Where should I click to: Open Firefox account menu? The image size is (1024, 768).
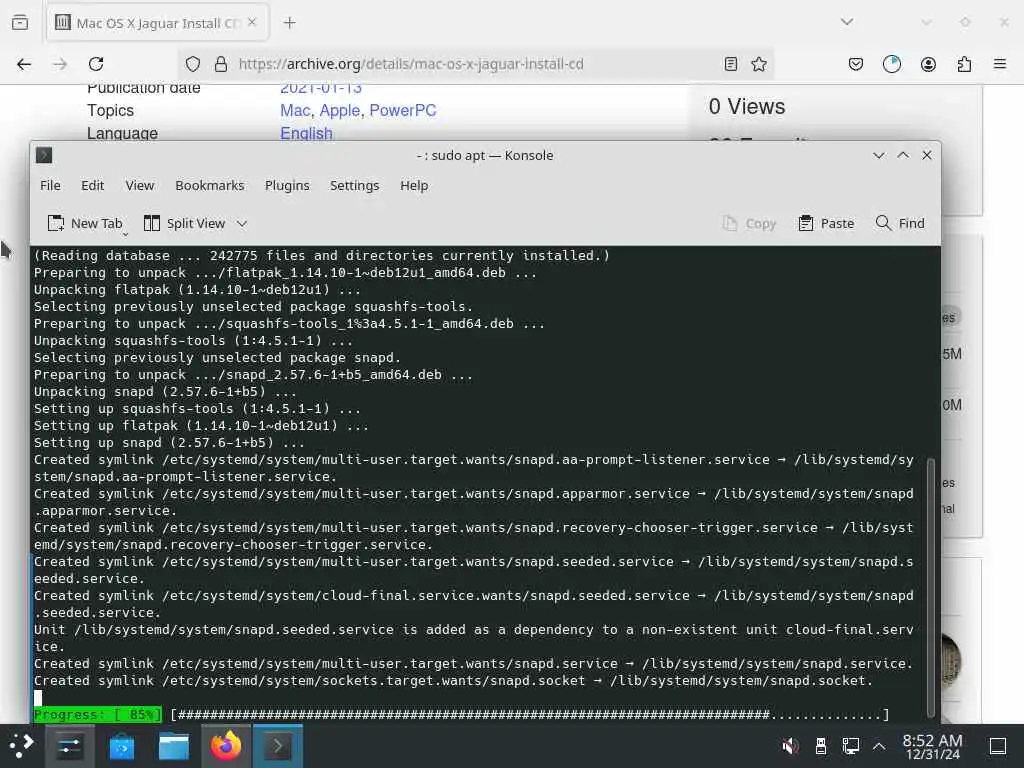[x=928, y=64]
